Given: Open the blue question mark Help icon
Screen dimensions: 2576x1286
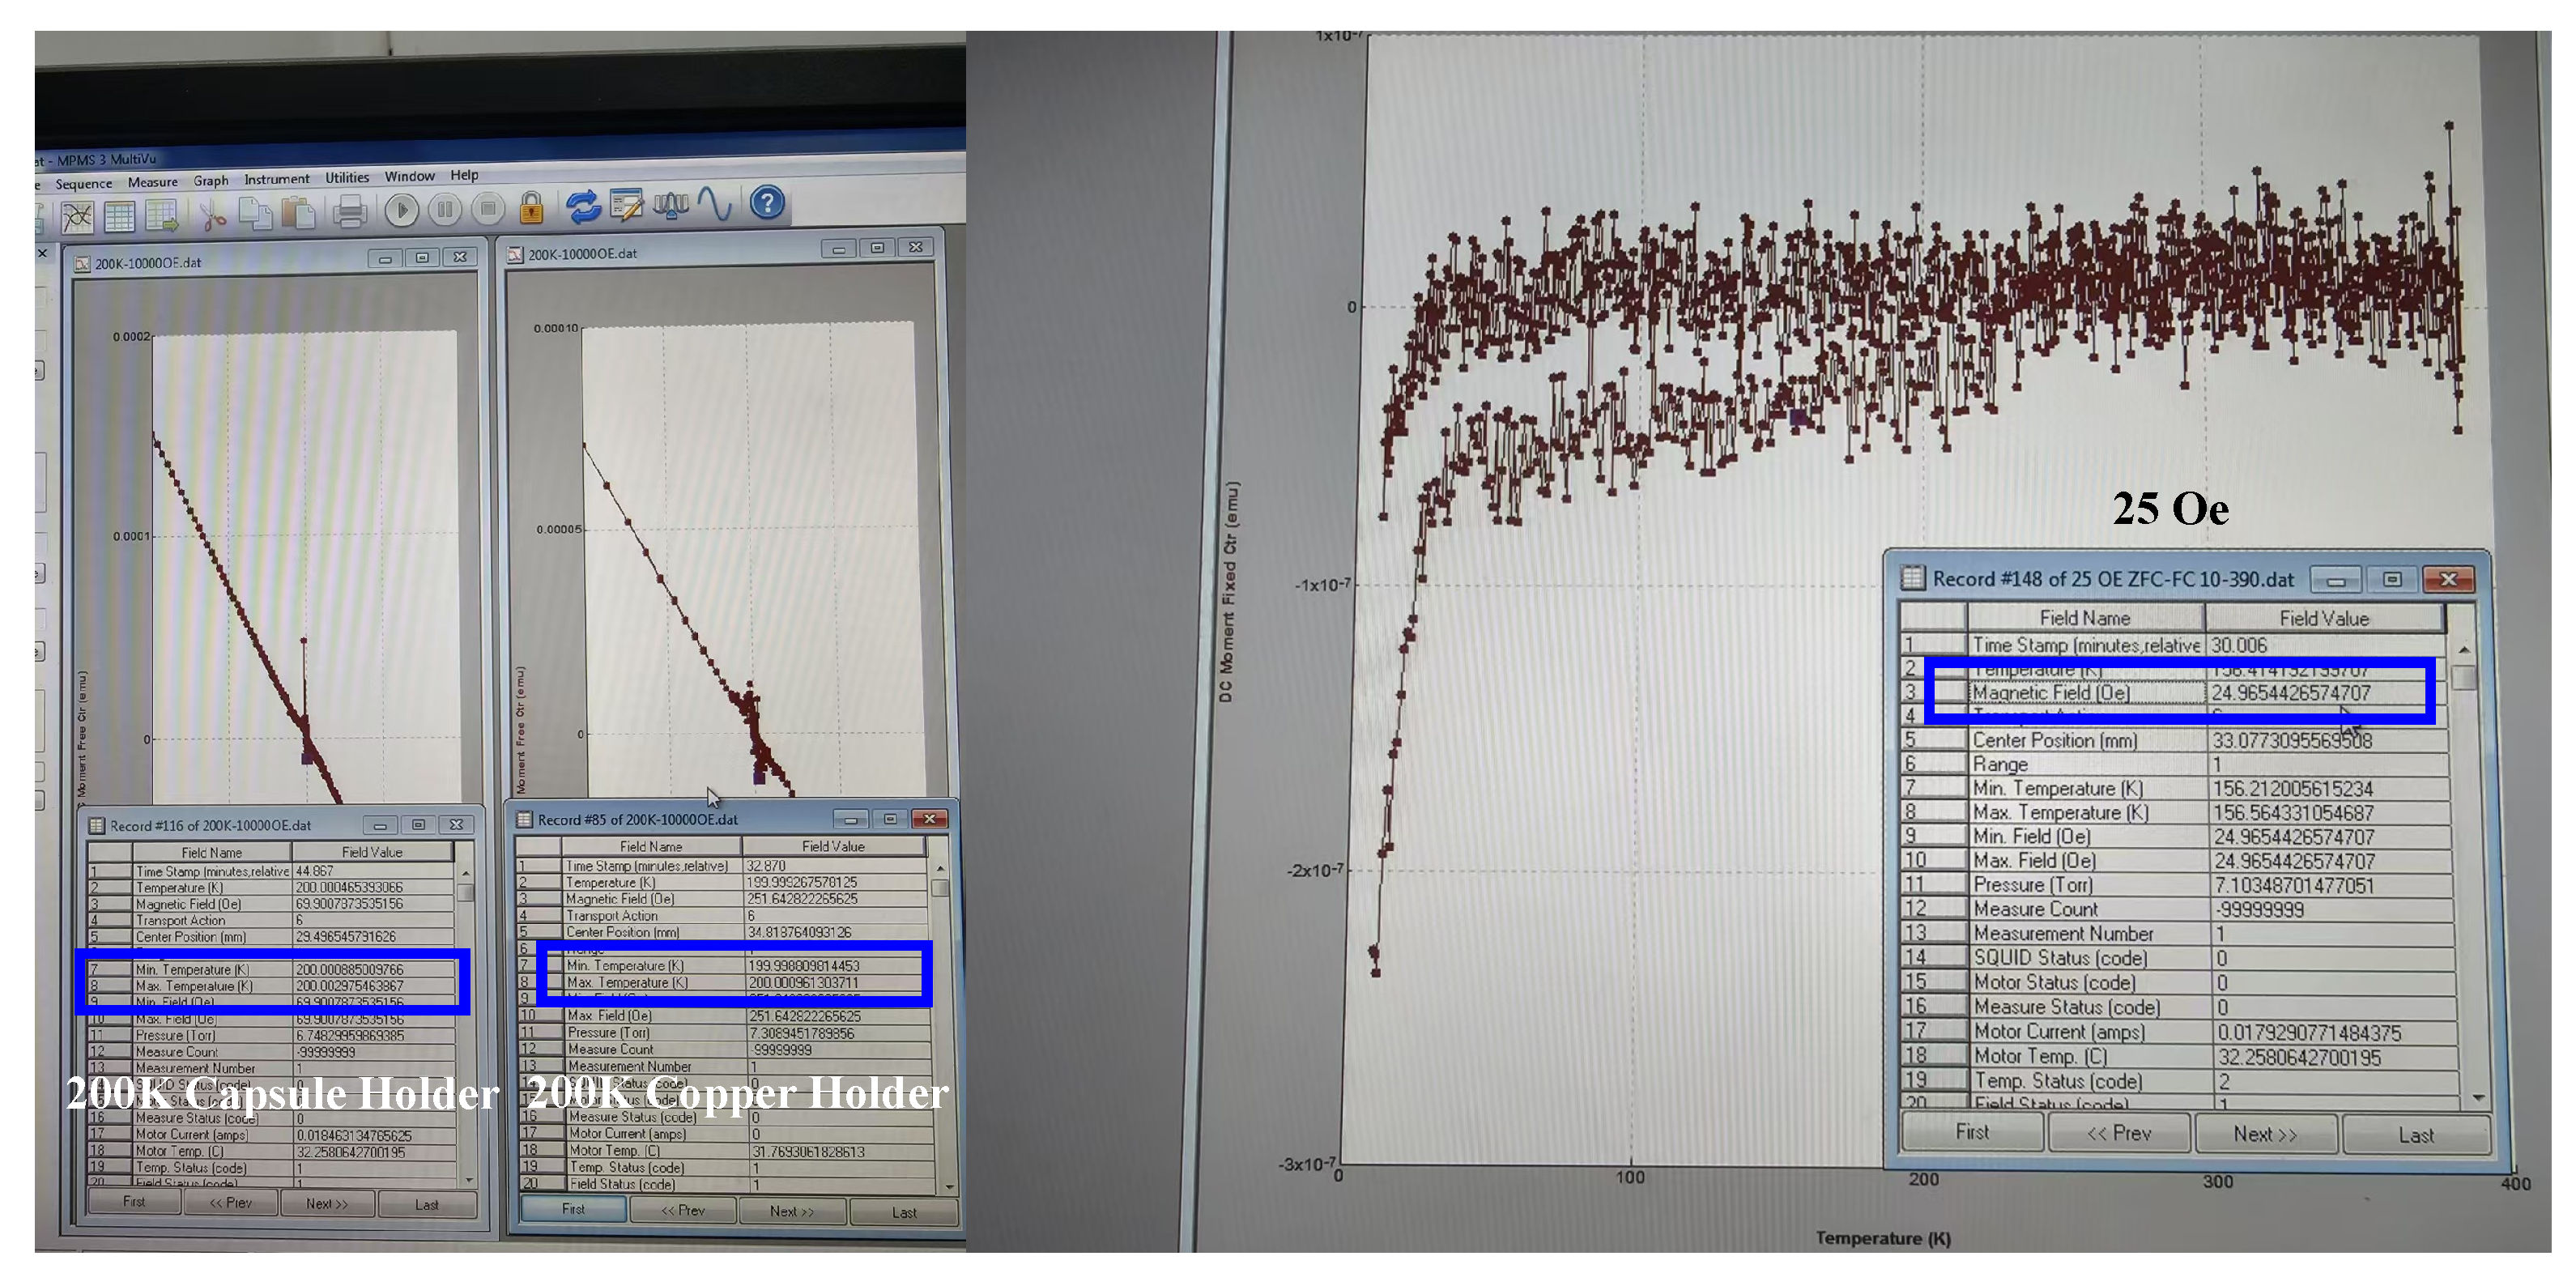Looking at the screenshot, I should tap(767, 203).
